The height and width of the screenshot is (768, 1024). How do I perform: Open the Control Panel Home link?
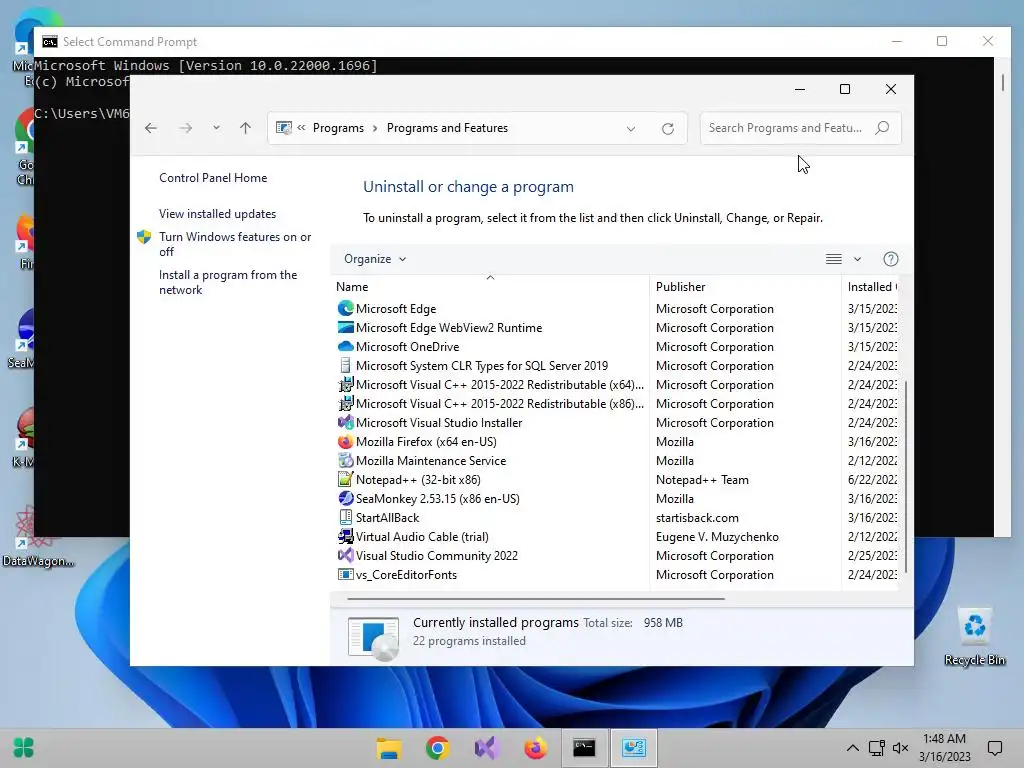213,178
